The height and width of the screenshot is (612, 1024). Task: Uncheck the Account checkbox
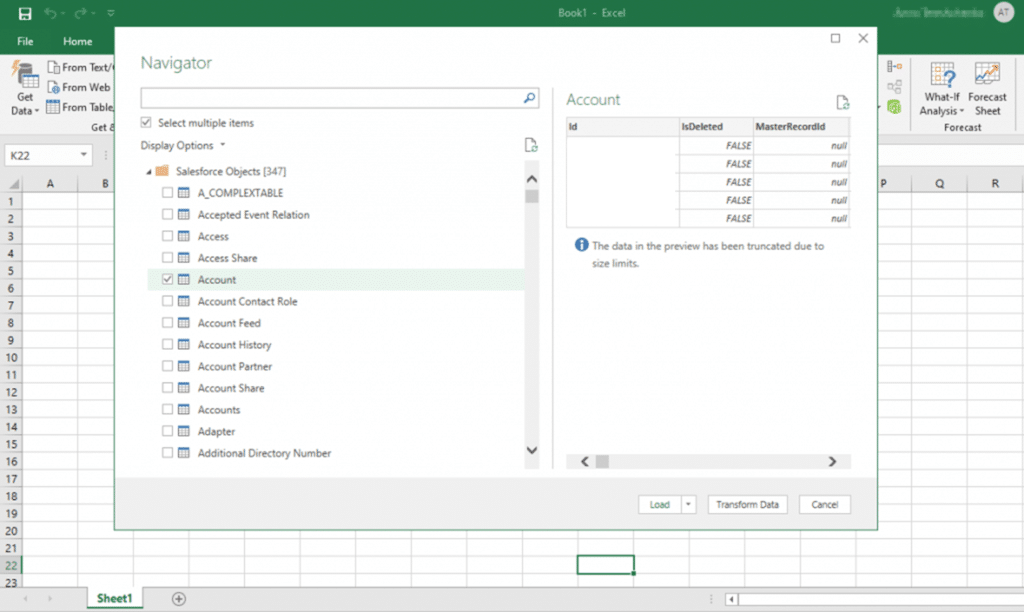167,279
